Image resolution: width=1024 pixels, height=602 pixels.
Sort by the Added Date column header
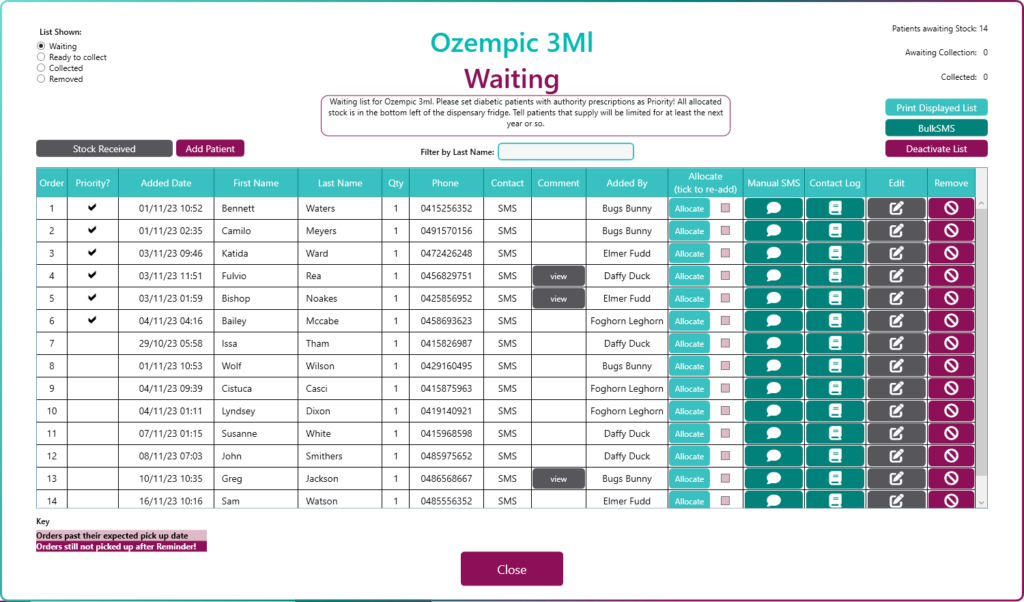coord(166,183)
